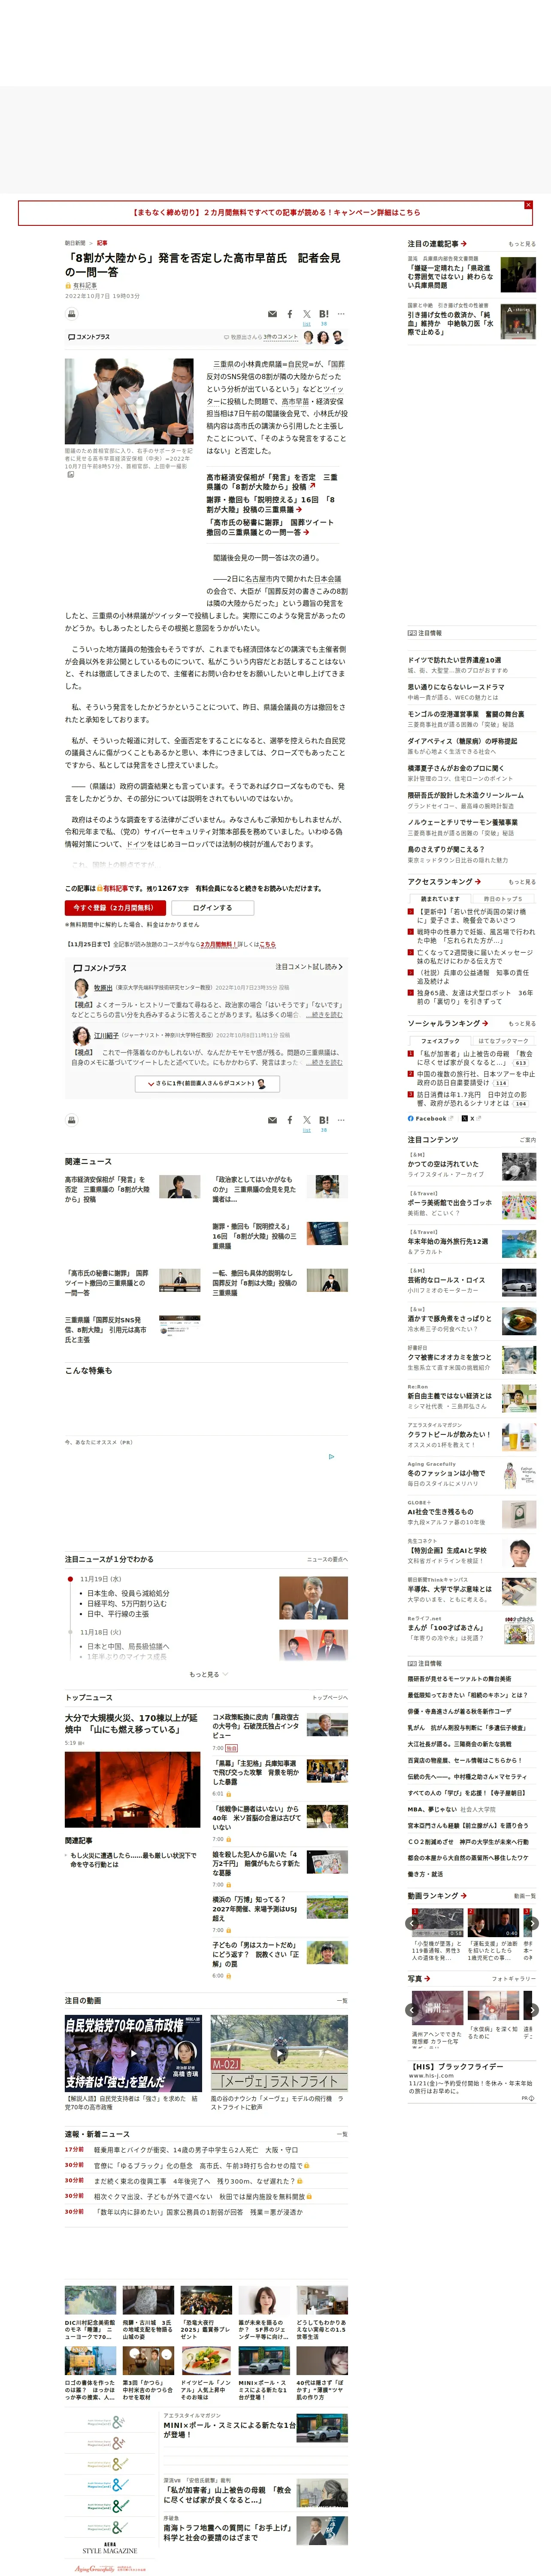
Task: Click bottom Hatena B! bookmark icon
Action: [324, 1120]
